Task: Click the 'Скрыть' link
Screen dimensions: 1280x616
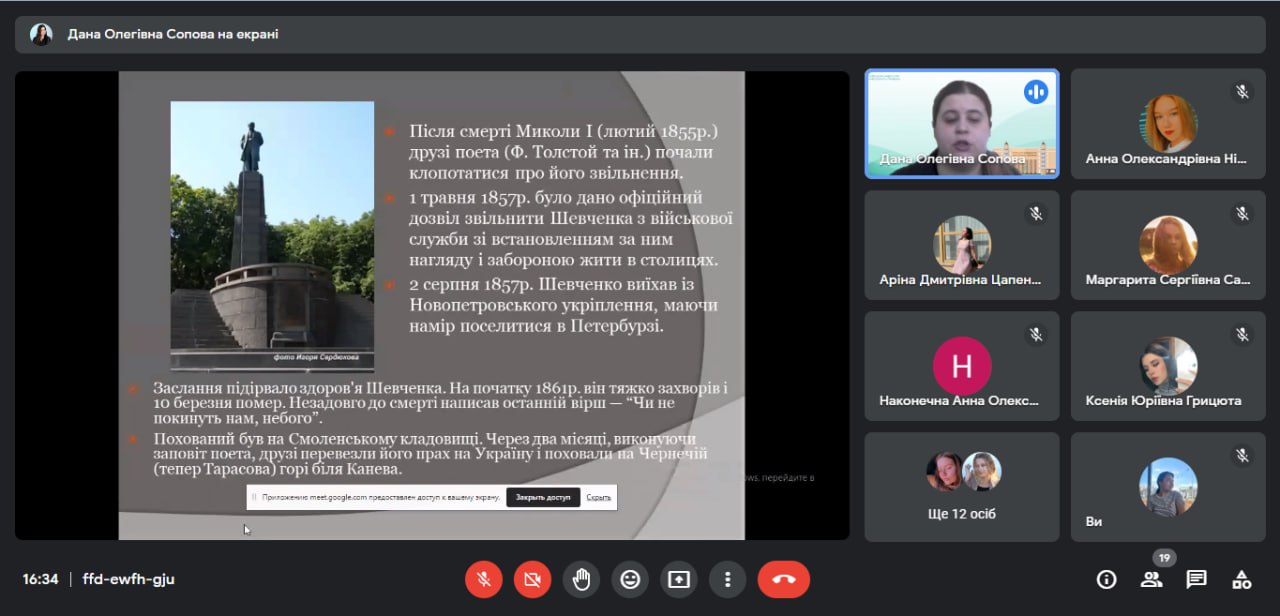Action: click(599, 497)
